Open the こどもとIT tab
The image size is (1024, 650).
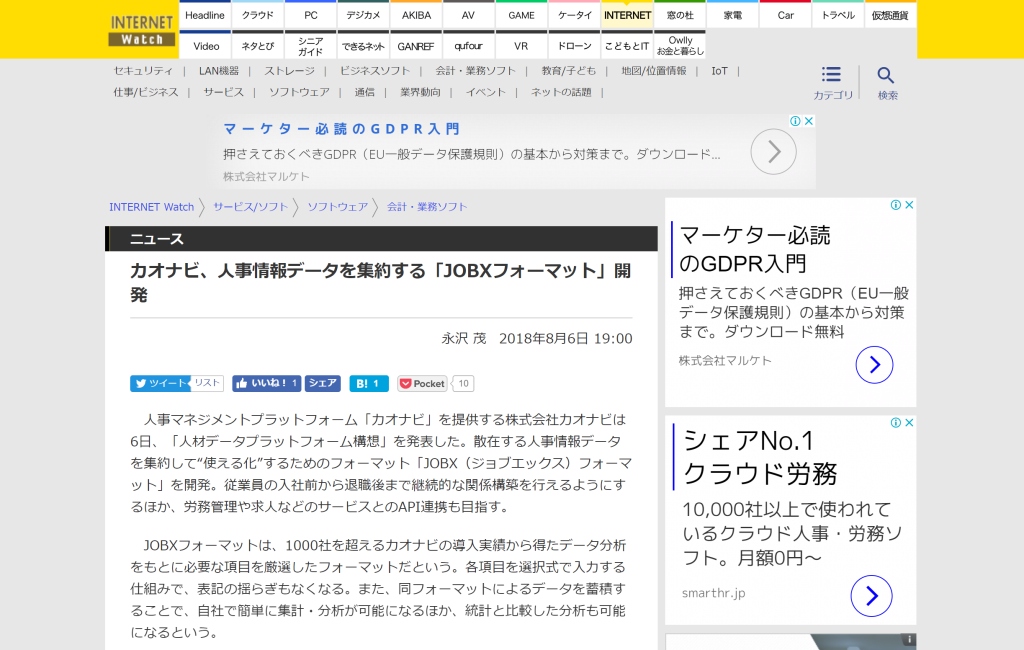pos(627,46)
